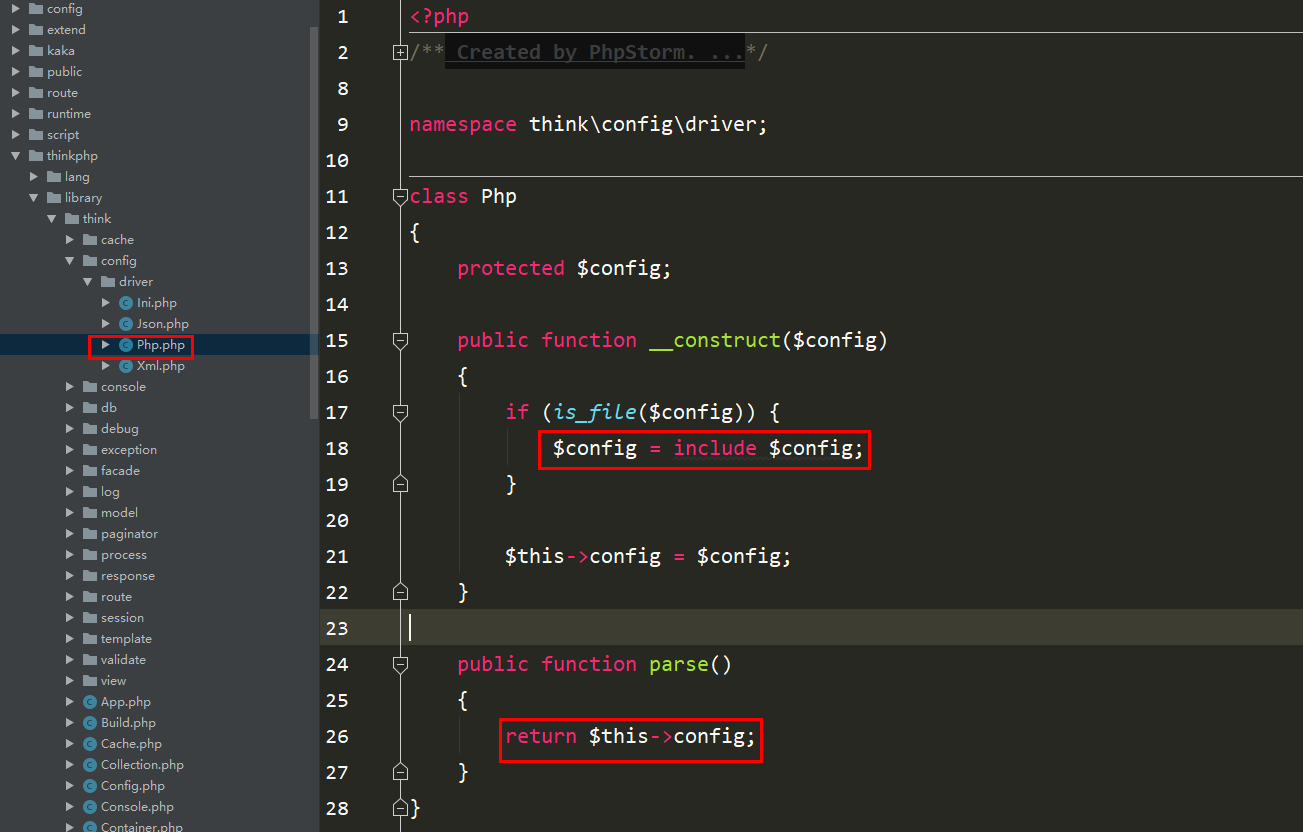Click the 'parse' method name
Image resolution: width=1303 pixels, height=832 pixels.
pyautogui.click(x=679, y=664)
